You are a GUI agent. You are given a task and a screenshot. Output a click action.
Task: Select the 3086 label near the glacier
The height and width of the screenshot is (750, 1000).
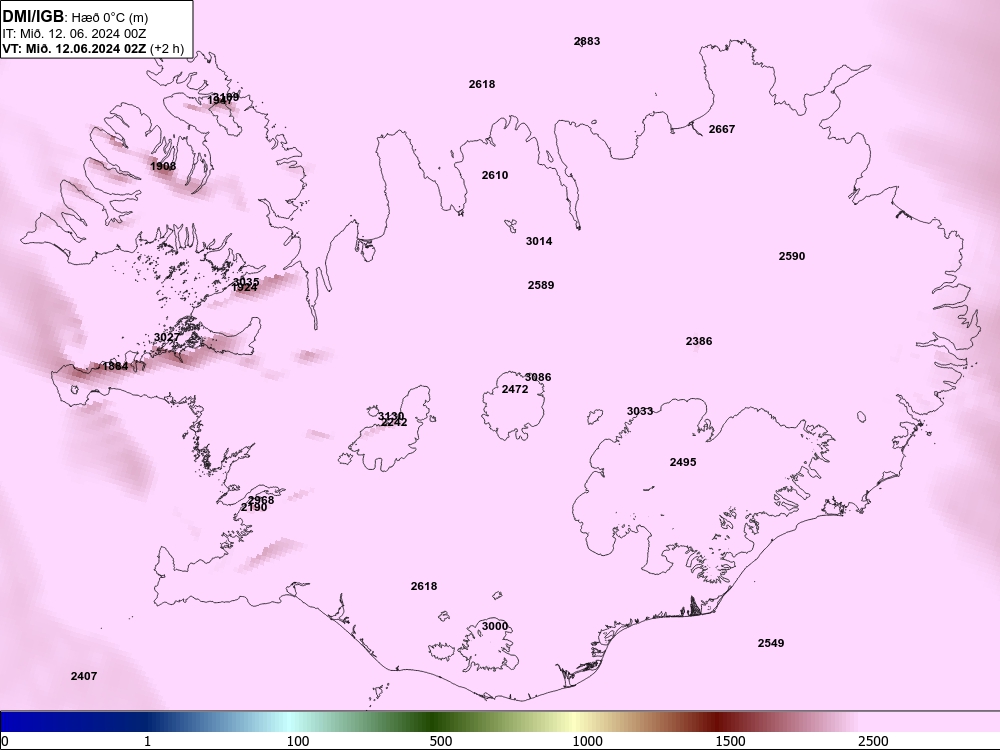(539, 377)
